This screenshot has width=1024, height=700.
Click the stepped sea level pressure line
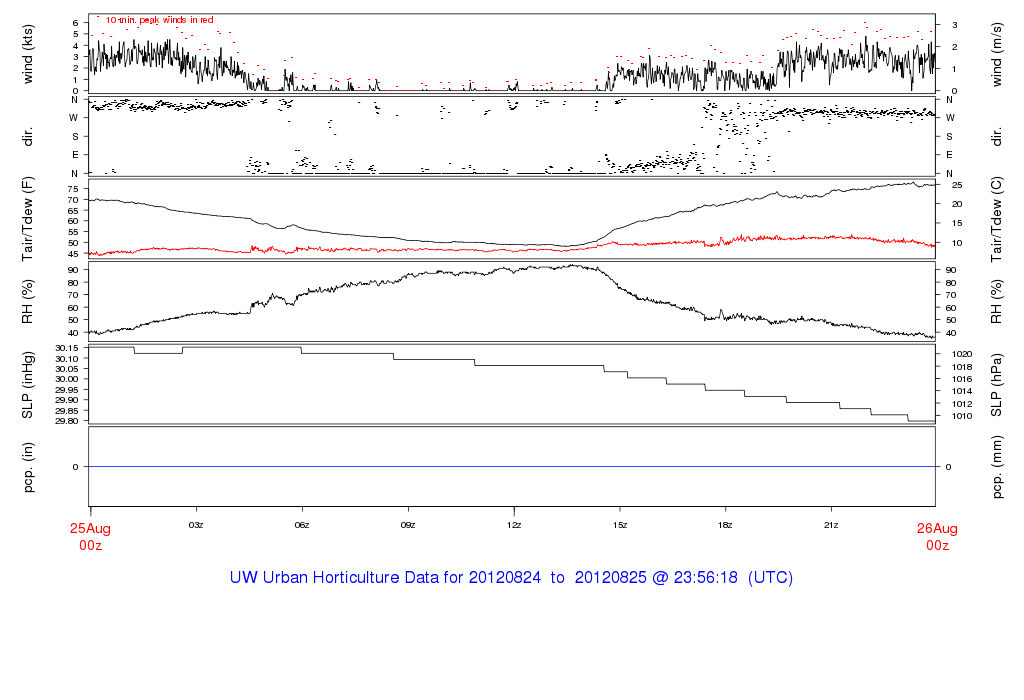click(x=512, y=366)
